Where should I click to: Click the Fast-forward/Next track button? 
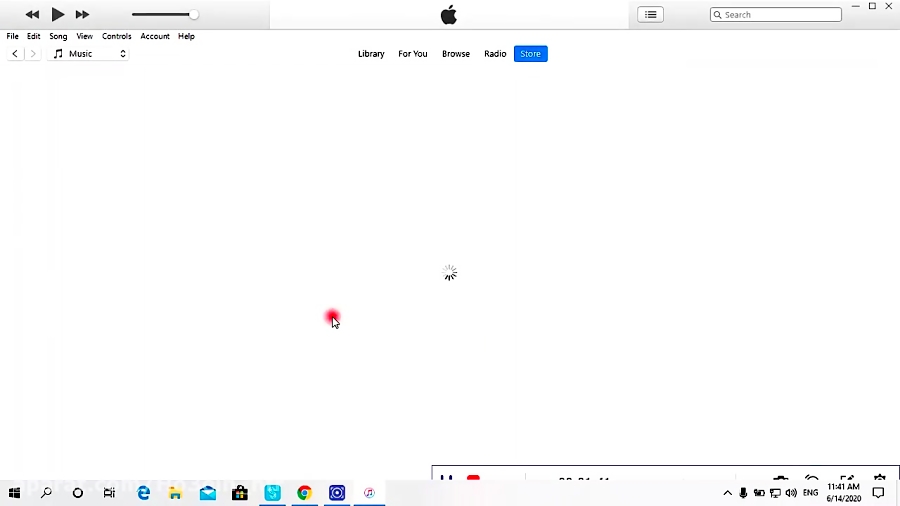click(x=82, y=15)
